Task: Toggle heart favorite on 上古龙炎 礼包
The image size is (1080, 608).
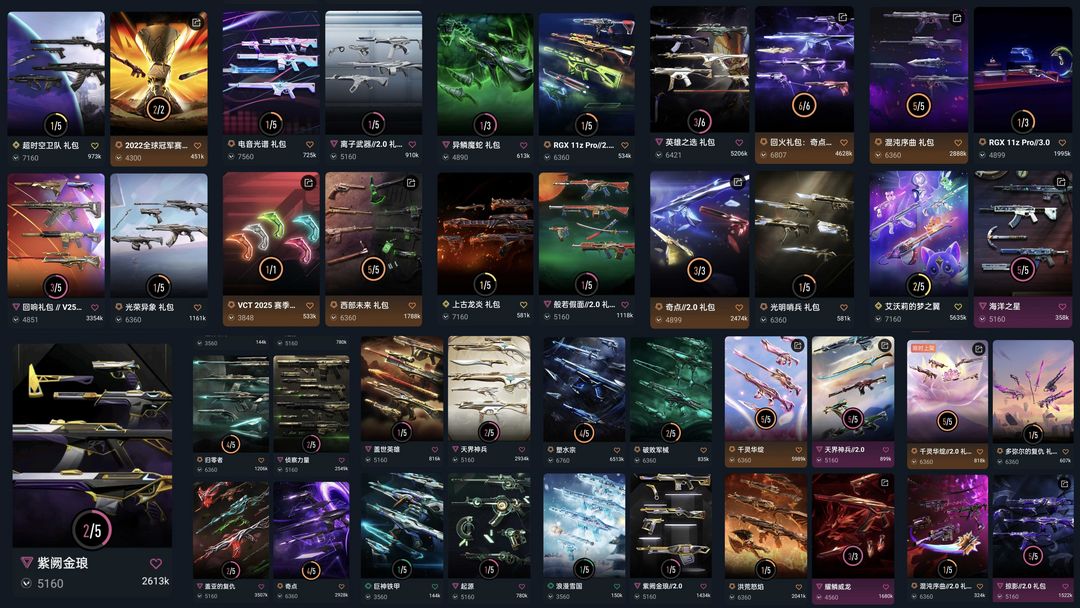Action: click(x=523, y=304)
